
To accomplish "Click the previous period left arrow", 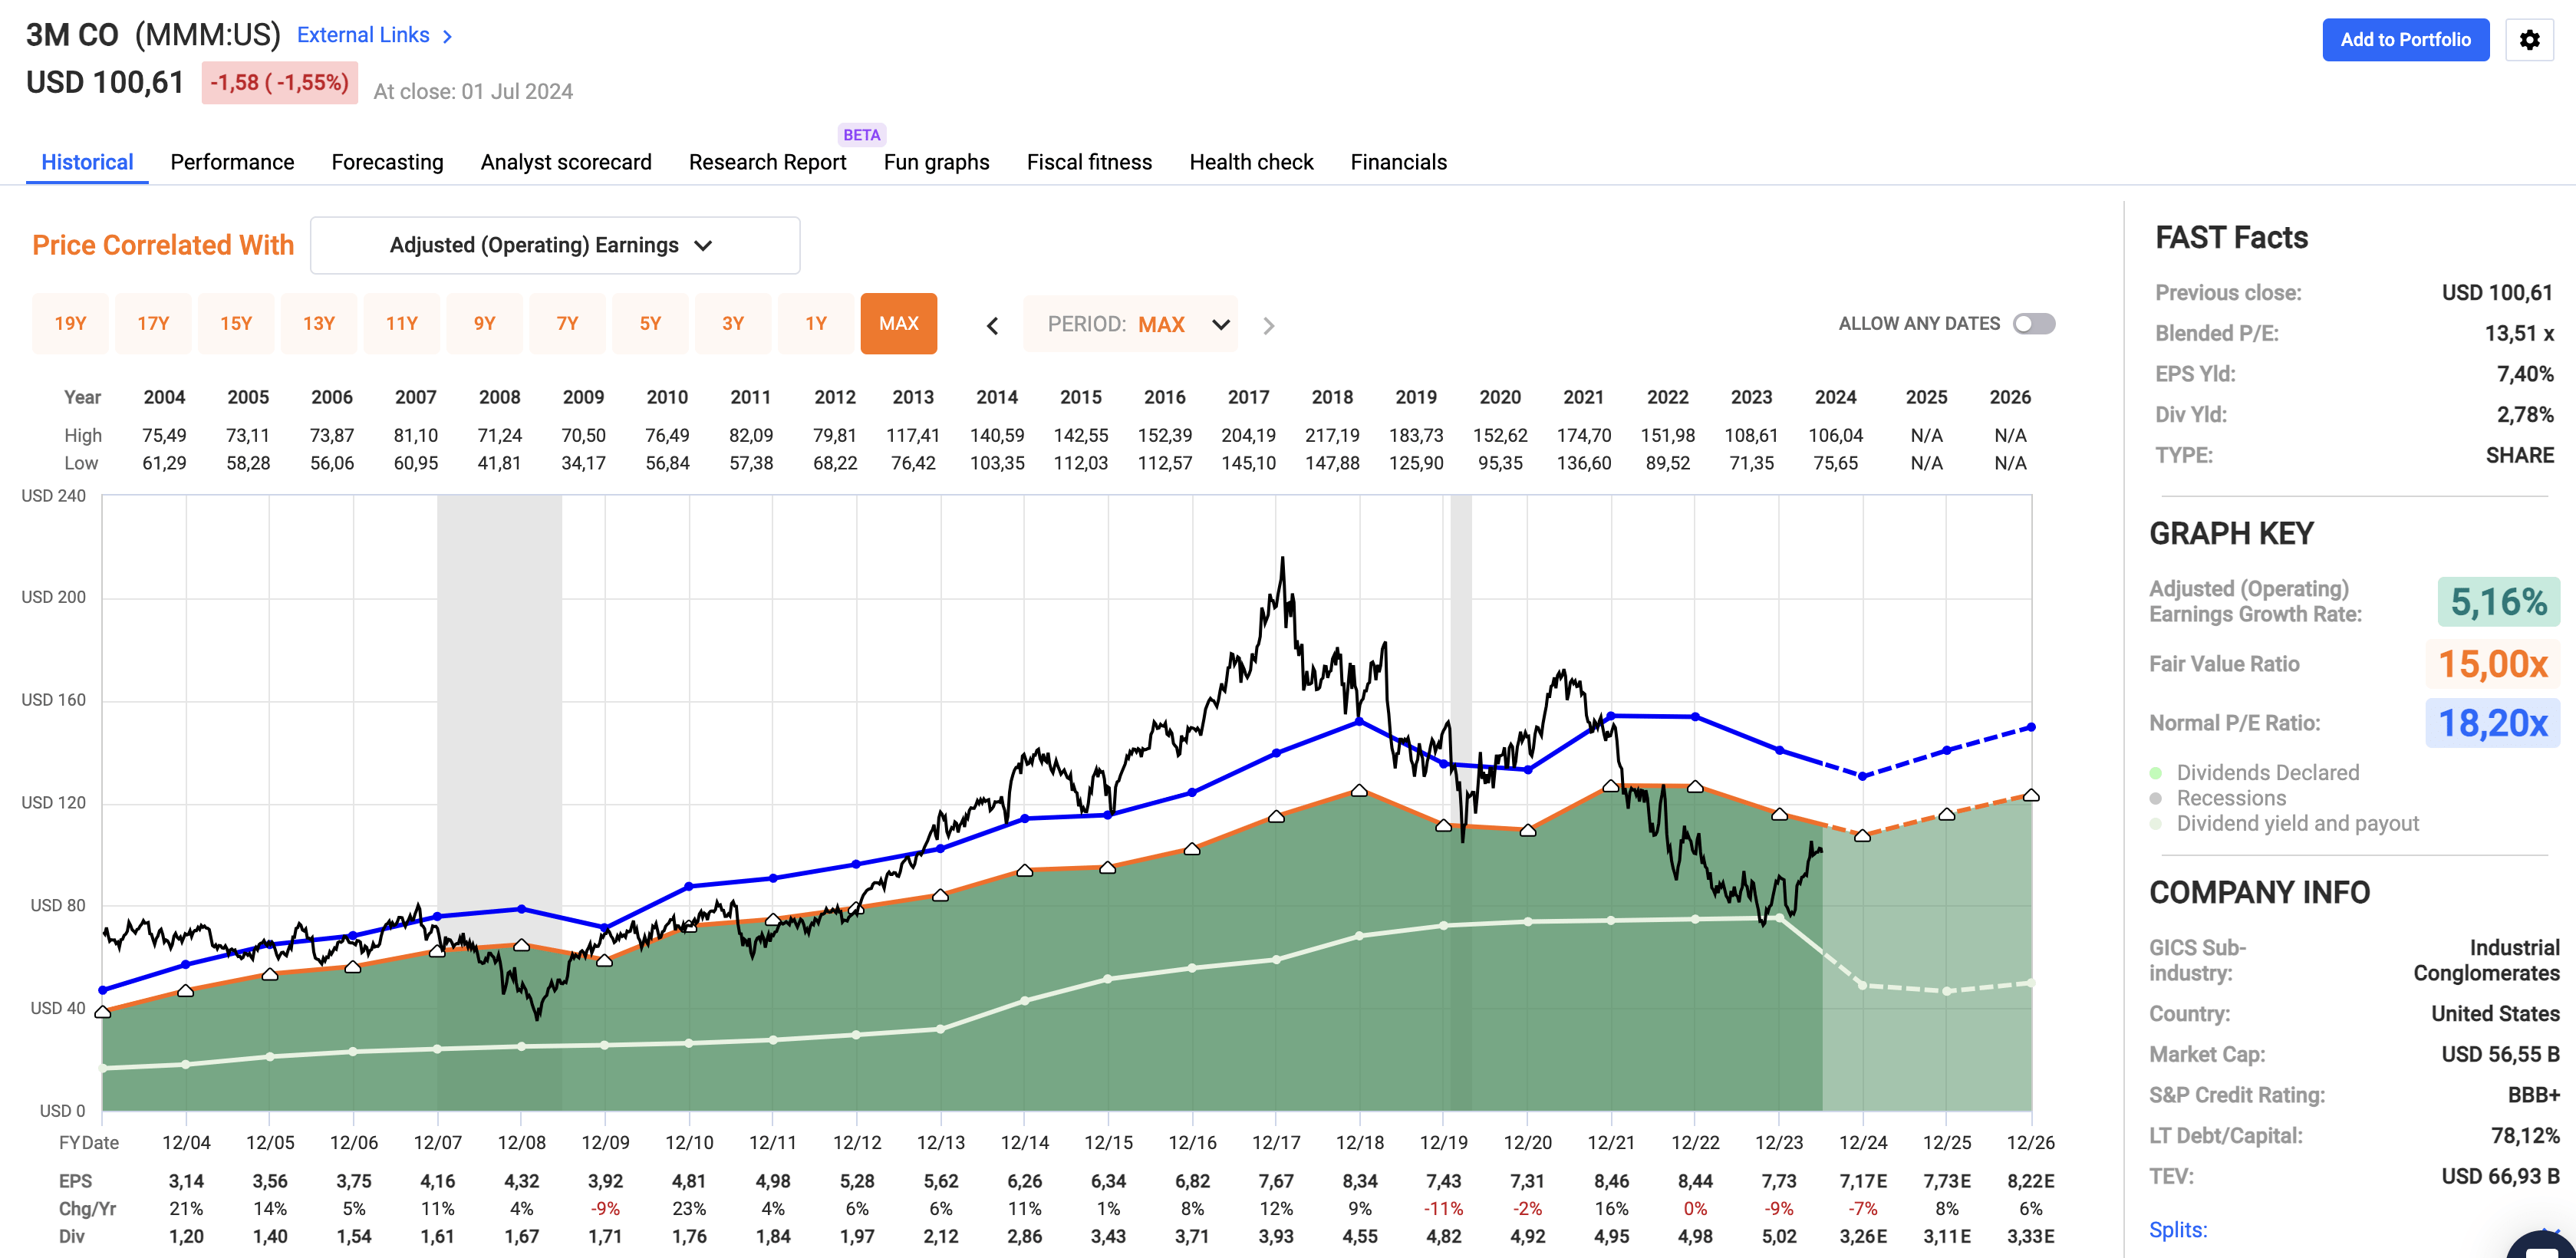I will [x=992, y=325].
